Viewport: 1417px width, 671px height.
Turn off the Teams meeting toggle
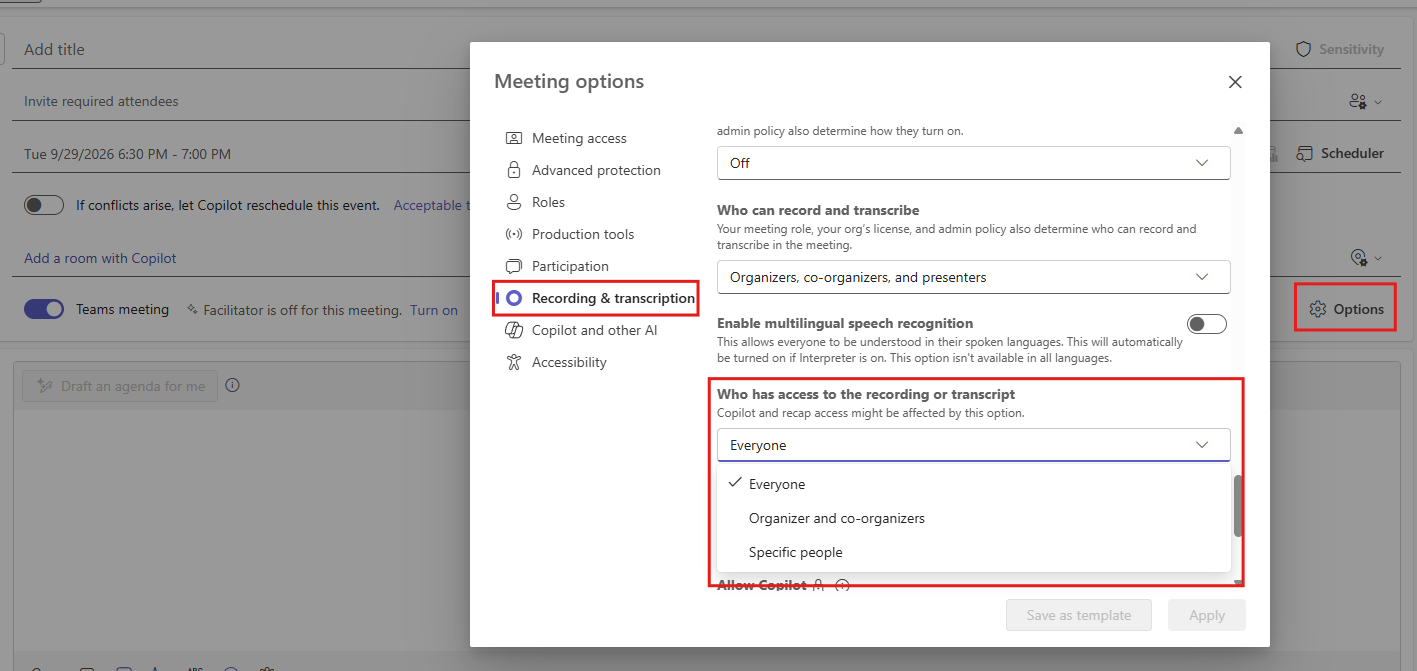tap(44, 310)
